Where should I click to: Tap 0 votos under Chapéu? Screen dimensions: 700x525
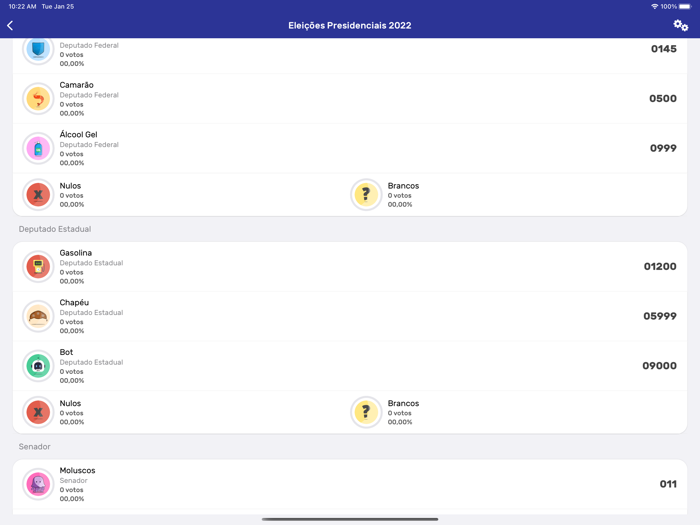pyautogui.click(x=71, y=322)
